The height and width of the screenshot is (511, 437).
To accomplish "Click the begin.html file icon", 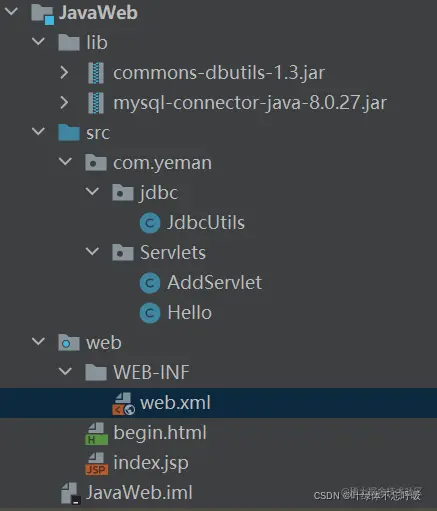I will point(97,433).
